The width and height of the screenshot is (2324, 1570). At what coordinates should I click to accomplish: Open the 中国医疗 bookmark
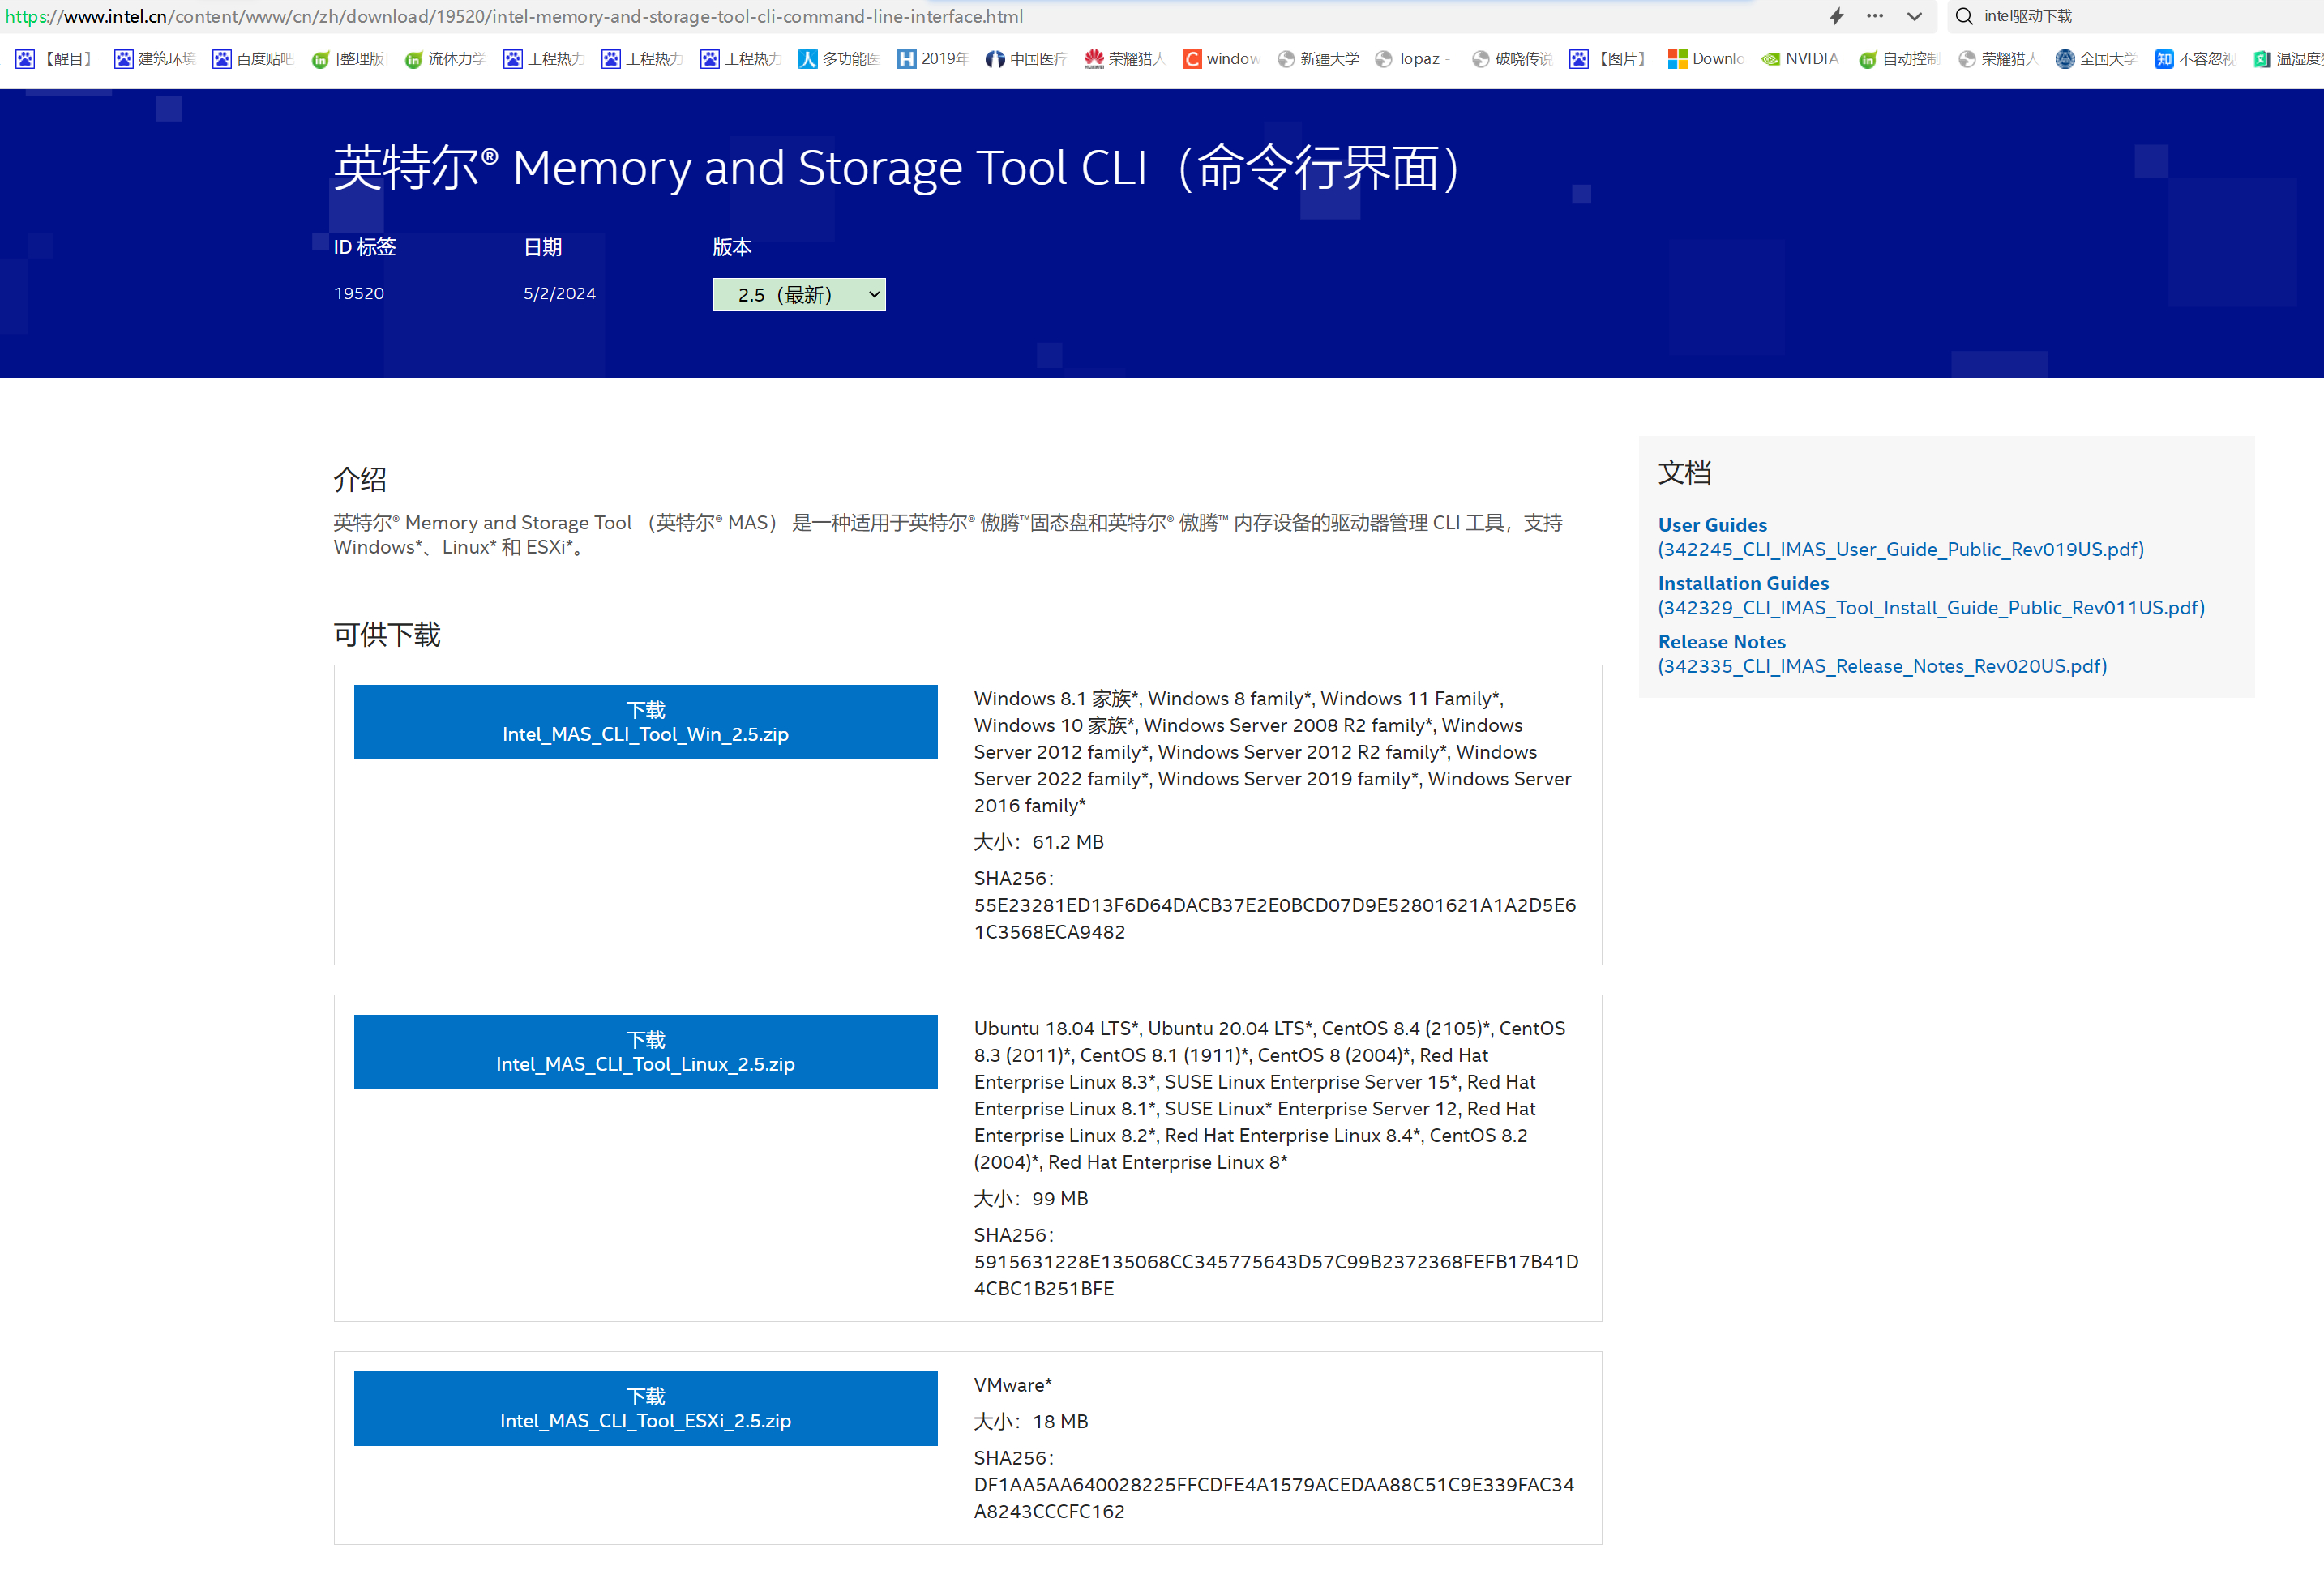tap(1026, 59)
